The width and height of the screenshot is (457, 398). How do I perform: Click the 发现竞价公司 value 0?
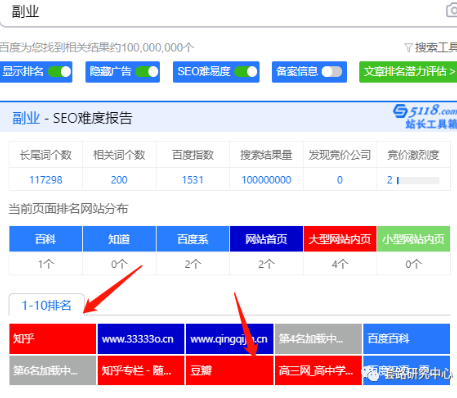coord(340,180)
